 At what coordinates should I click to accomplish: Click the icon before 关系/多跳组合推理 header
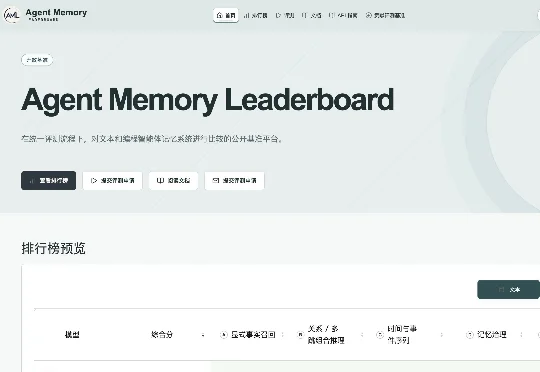pyautogui.click(x=300, y=334)
